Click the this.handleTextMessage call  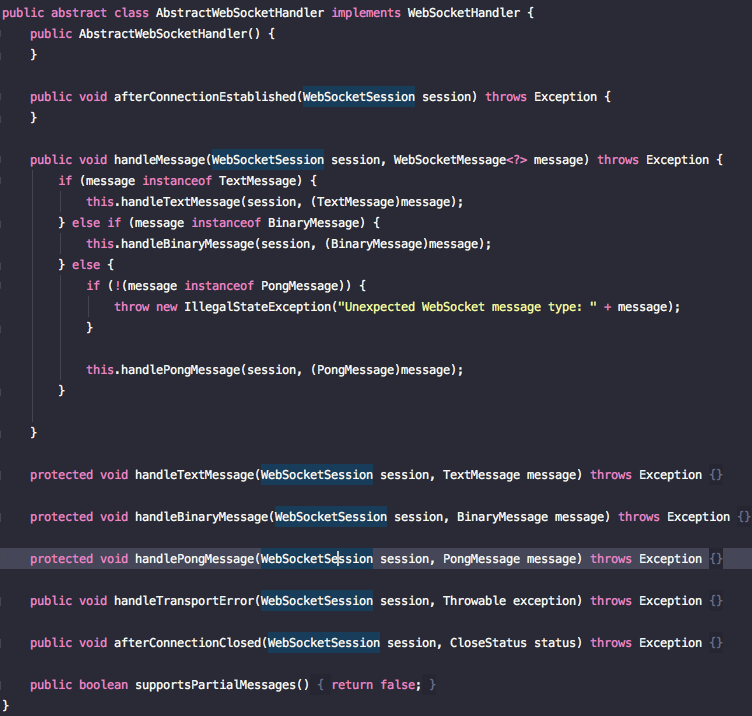(163, 202)
